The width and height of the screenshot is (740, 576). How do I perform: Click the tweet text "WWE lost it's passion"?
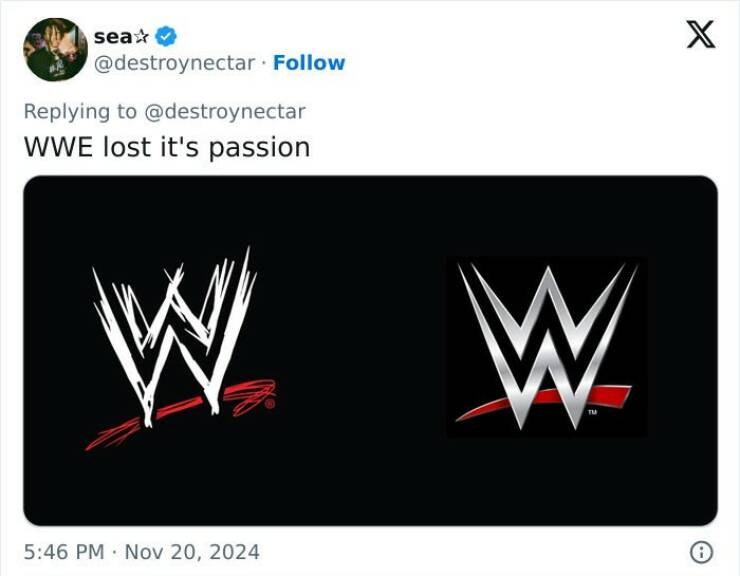tap(166, 147)
